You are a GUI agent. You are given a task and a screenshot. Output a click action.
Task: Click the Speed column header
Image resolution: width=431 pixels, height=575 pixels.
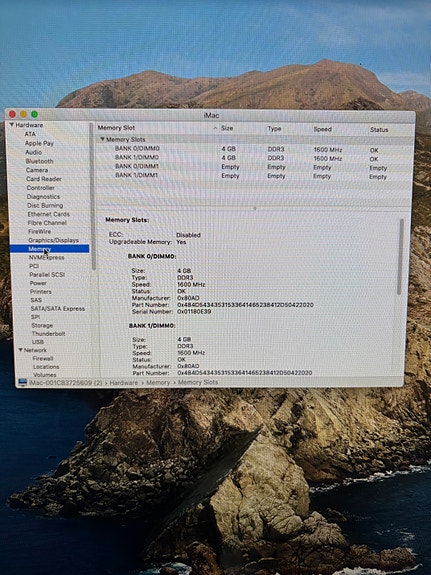point(322,129)
